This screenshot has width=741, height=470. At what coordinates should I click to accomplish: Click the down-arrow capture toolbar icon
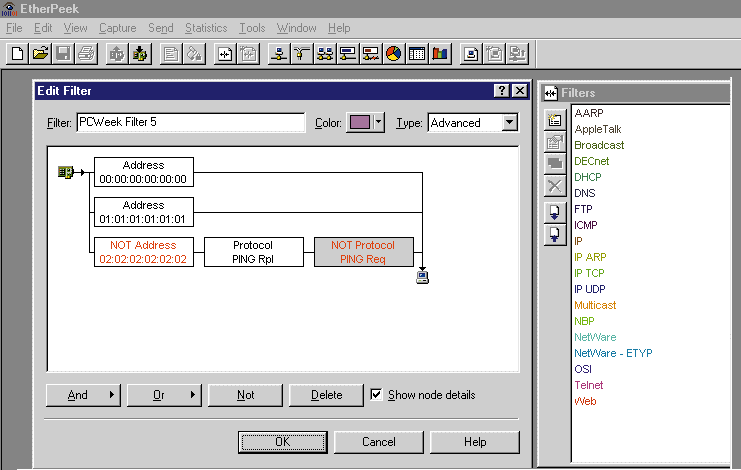139,53
